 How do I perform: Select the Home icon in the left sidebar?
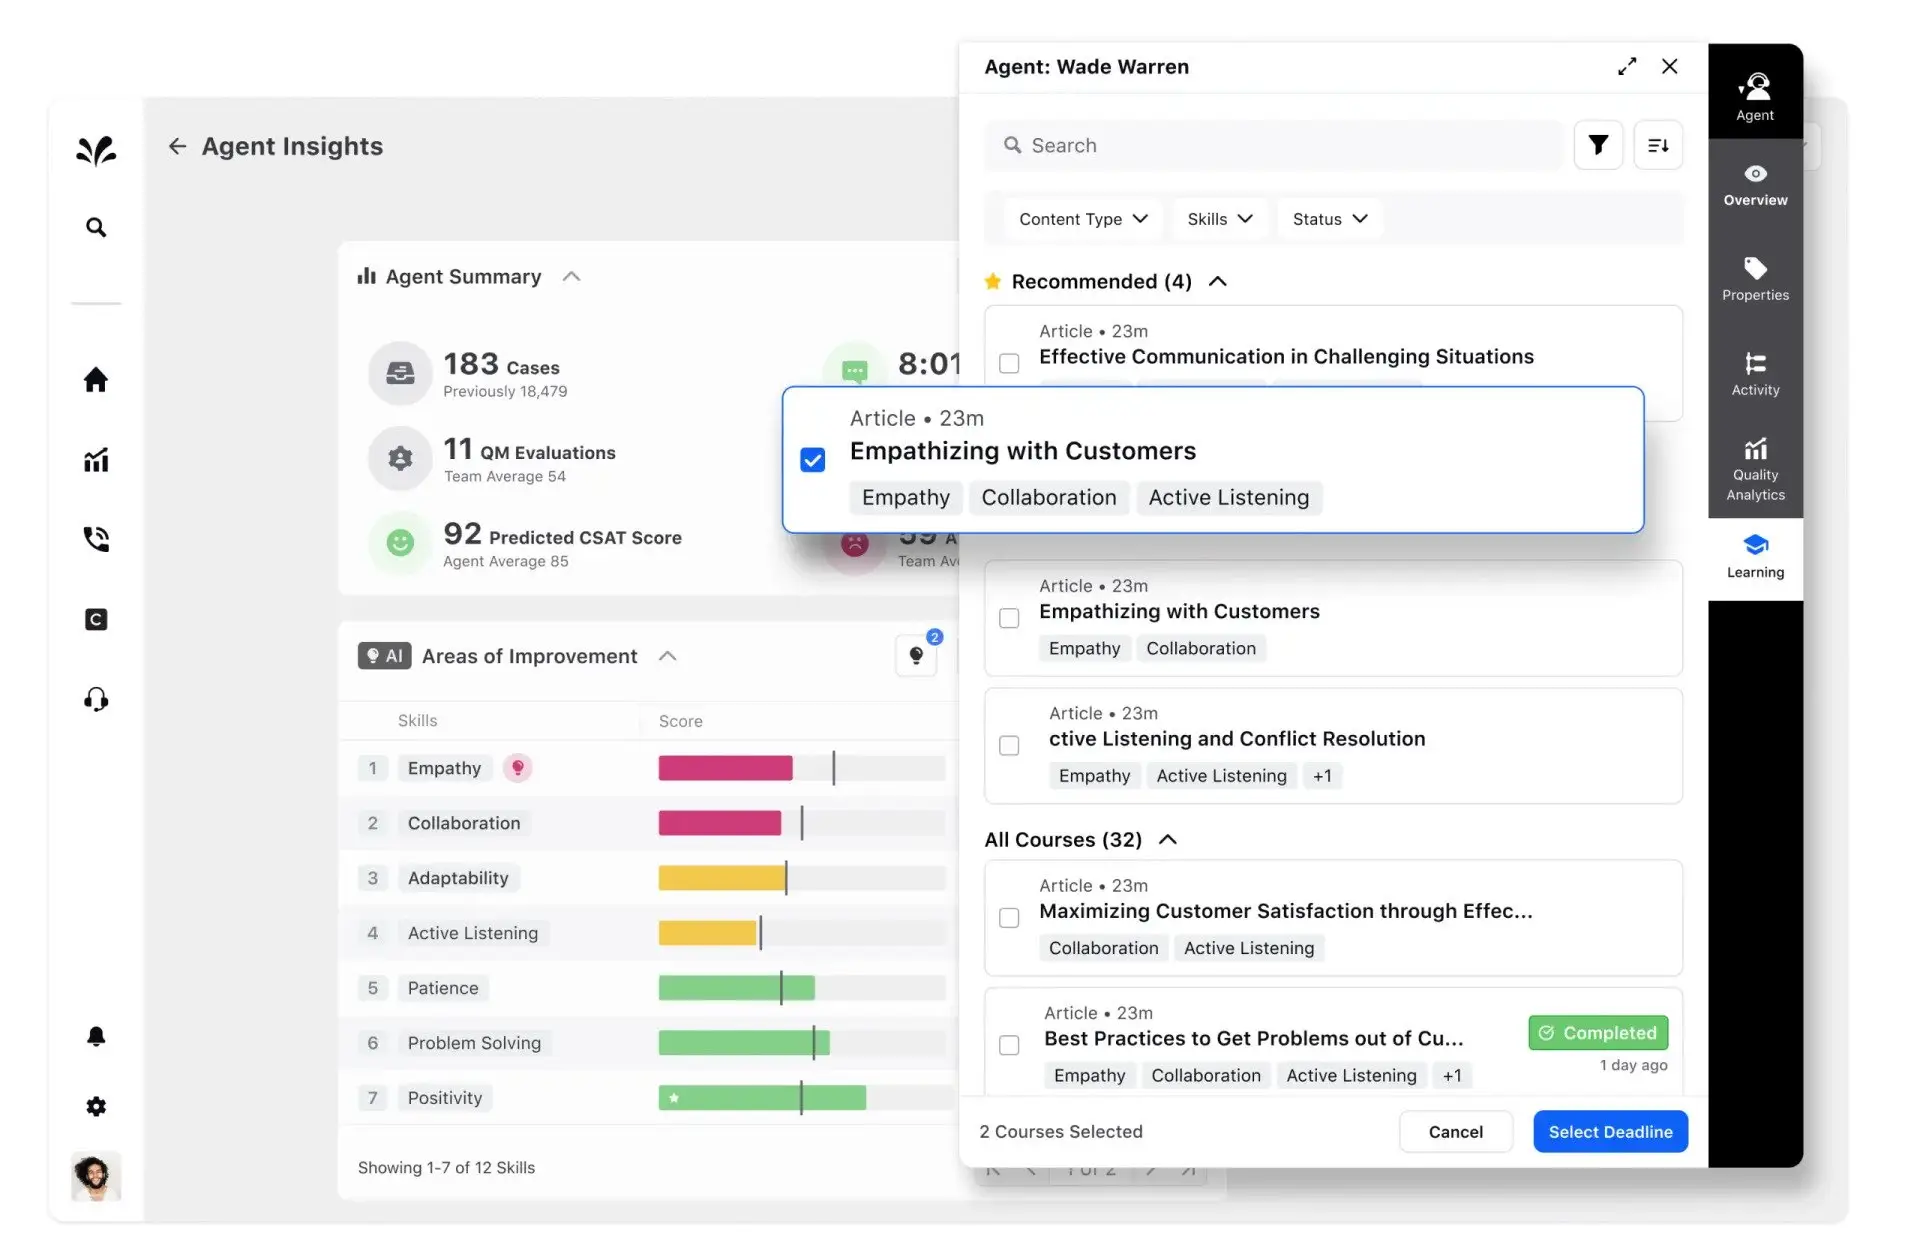click(95, 380)
